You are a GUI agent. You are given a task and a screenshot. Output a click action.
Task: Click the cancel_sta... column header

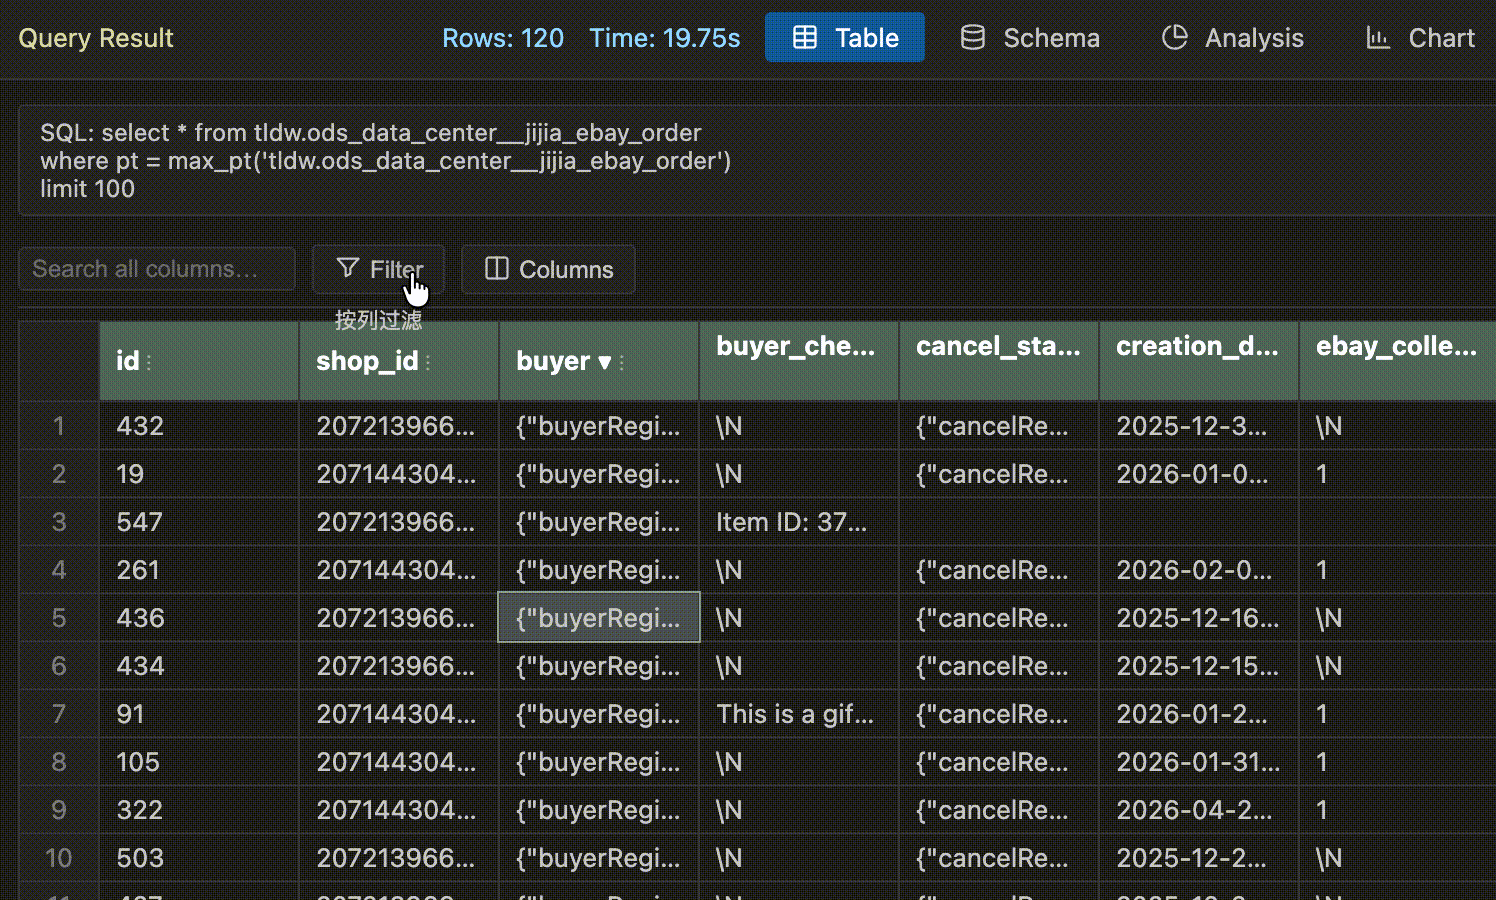(999, 361)
